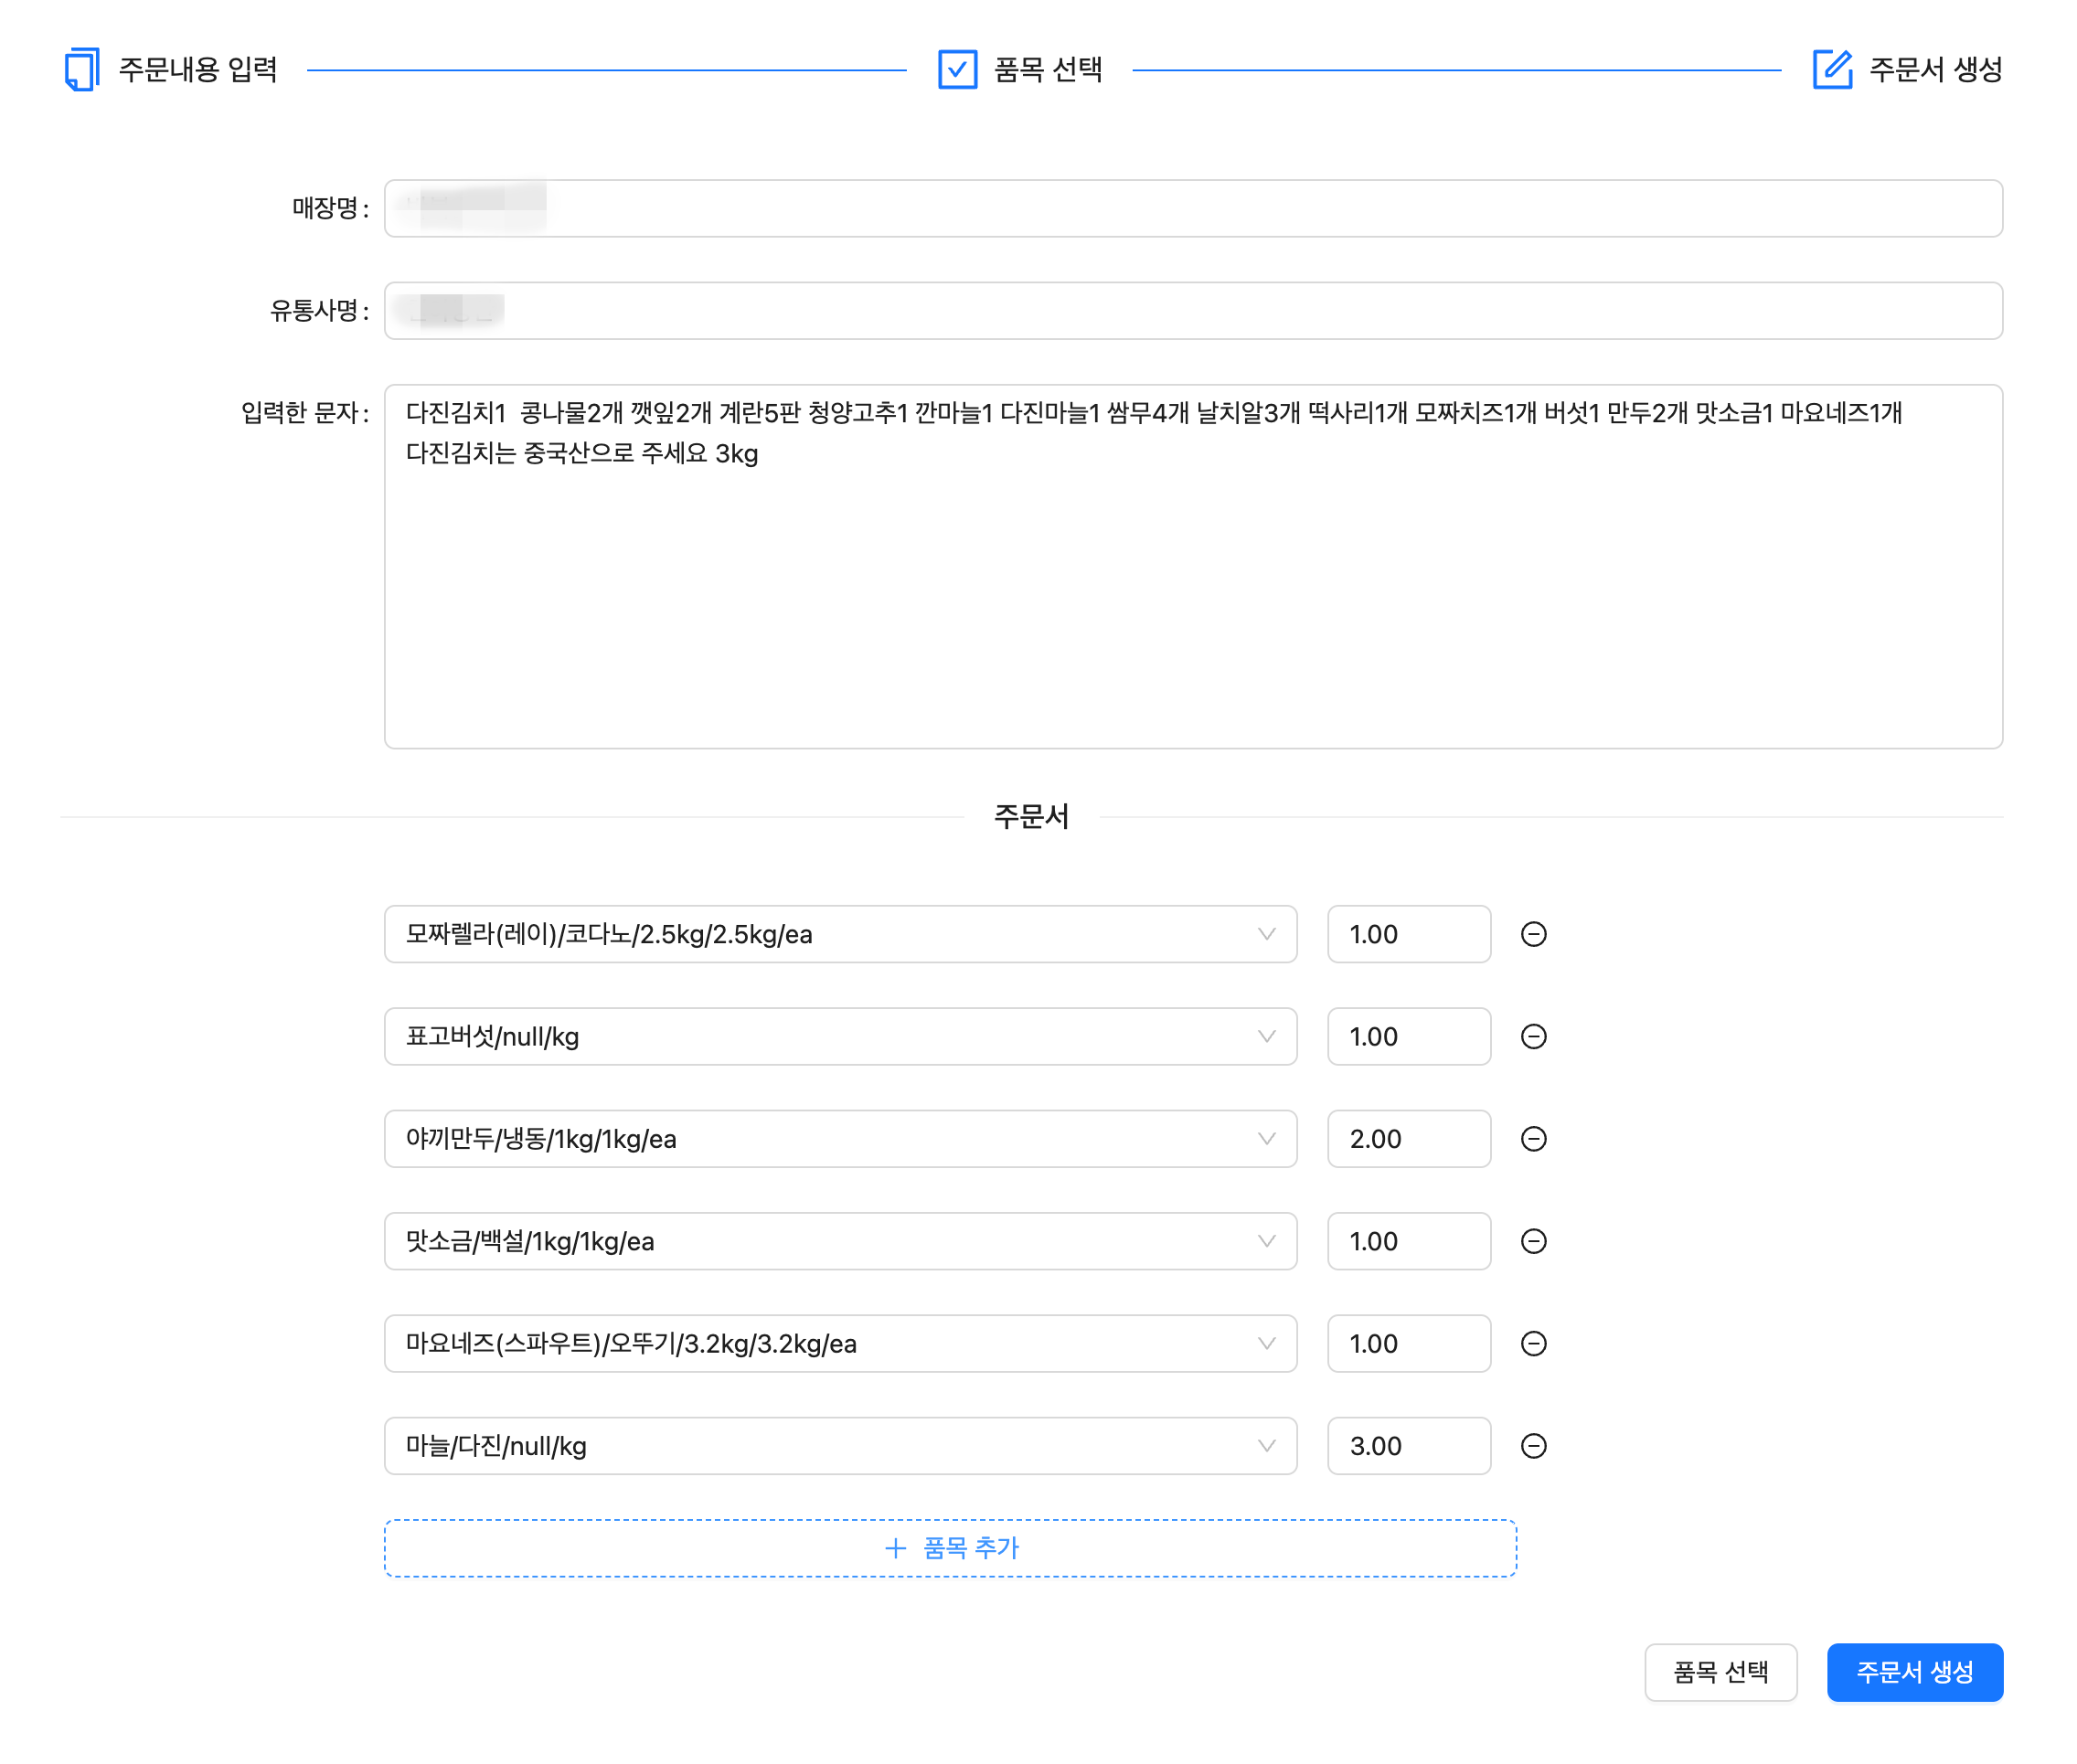
Task: Click the 입력한 문자 label
Action: [x=305, y=412]
